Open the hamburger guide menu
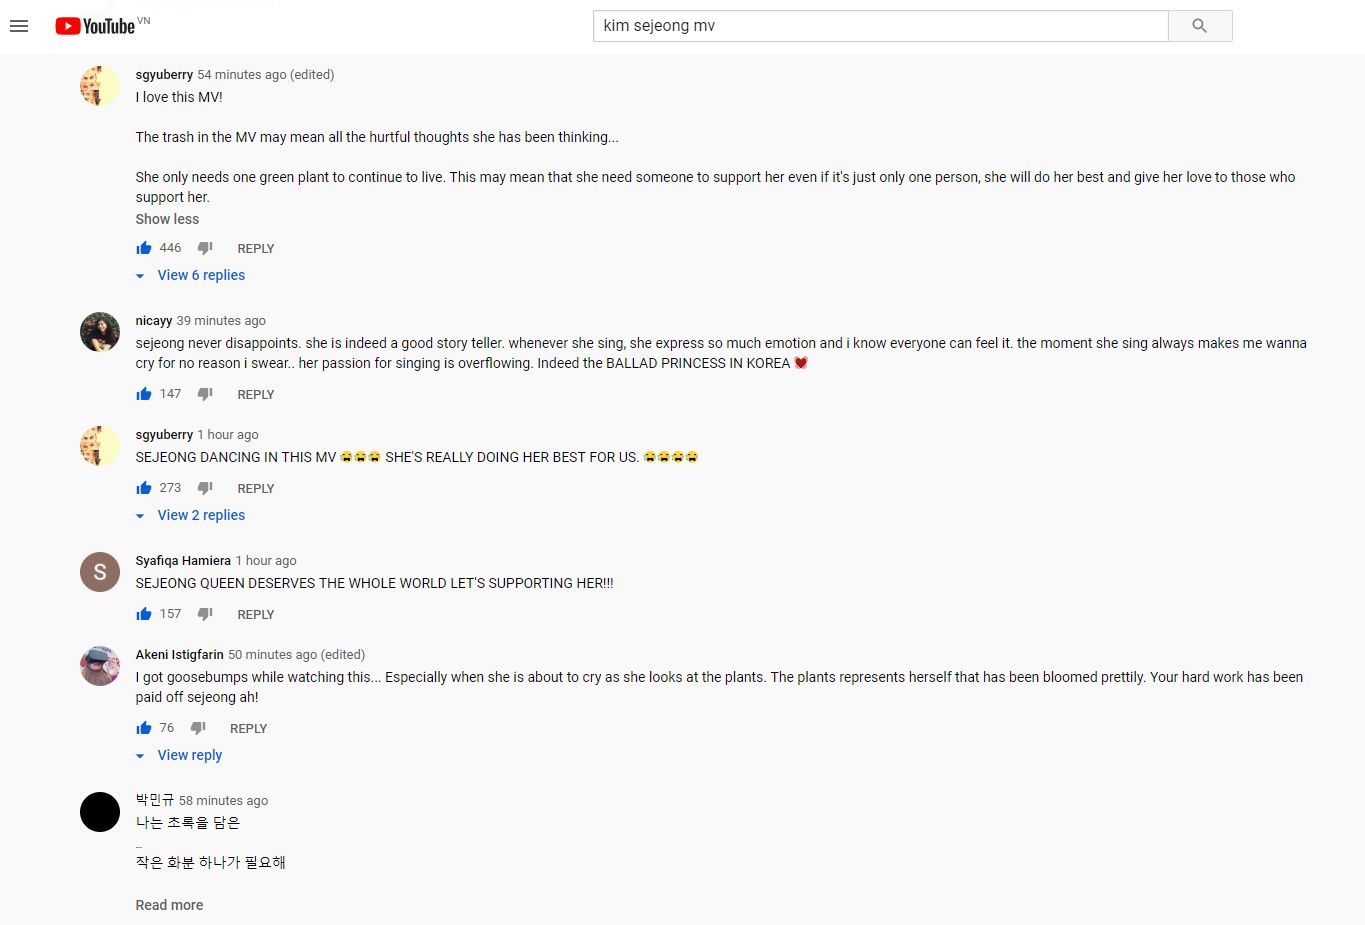This screenshot has width=1365, height=925. coord(19,26)
